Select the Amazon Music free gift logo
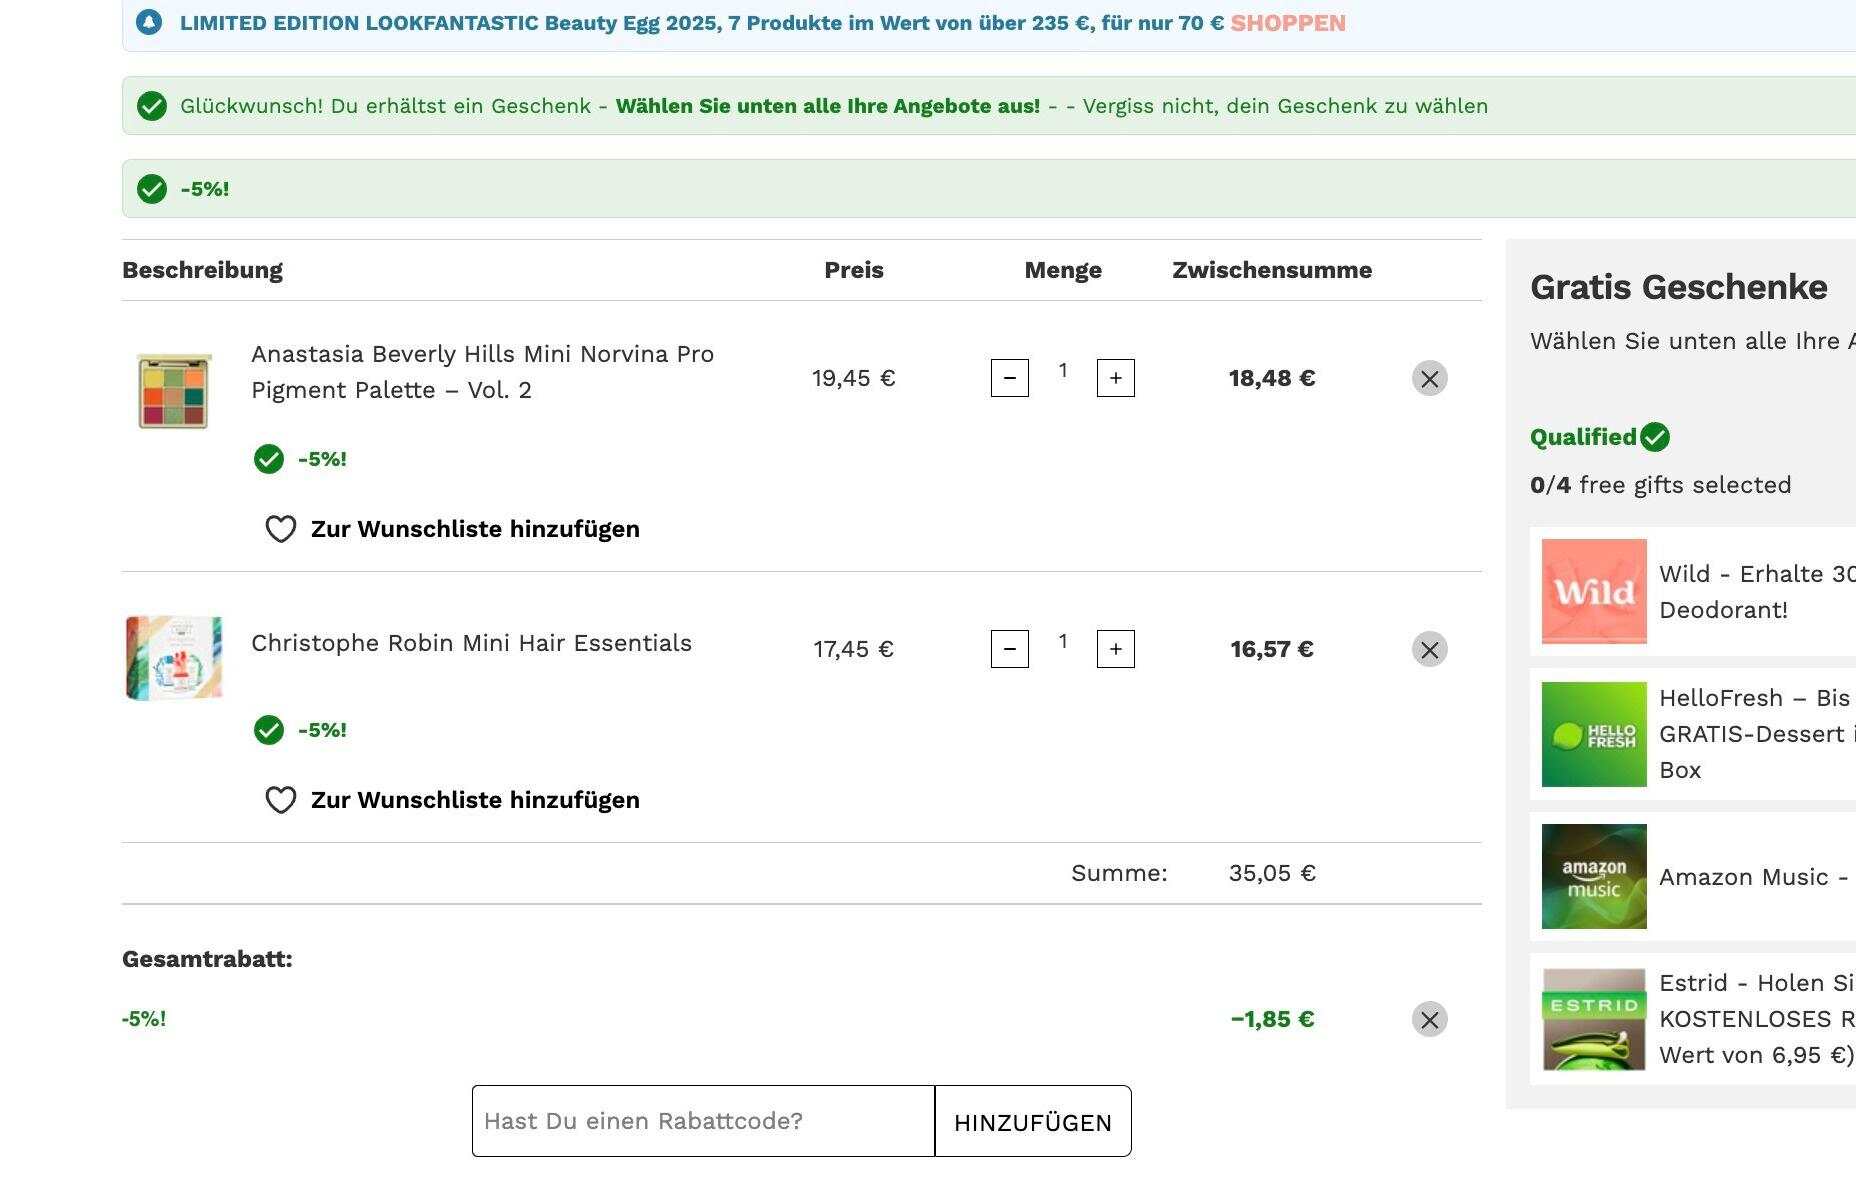1856x1184 pixels. pos(1594,876)
